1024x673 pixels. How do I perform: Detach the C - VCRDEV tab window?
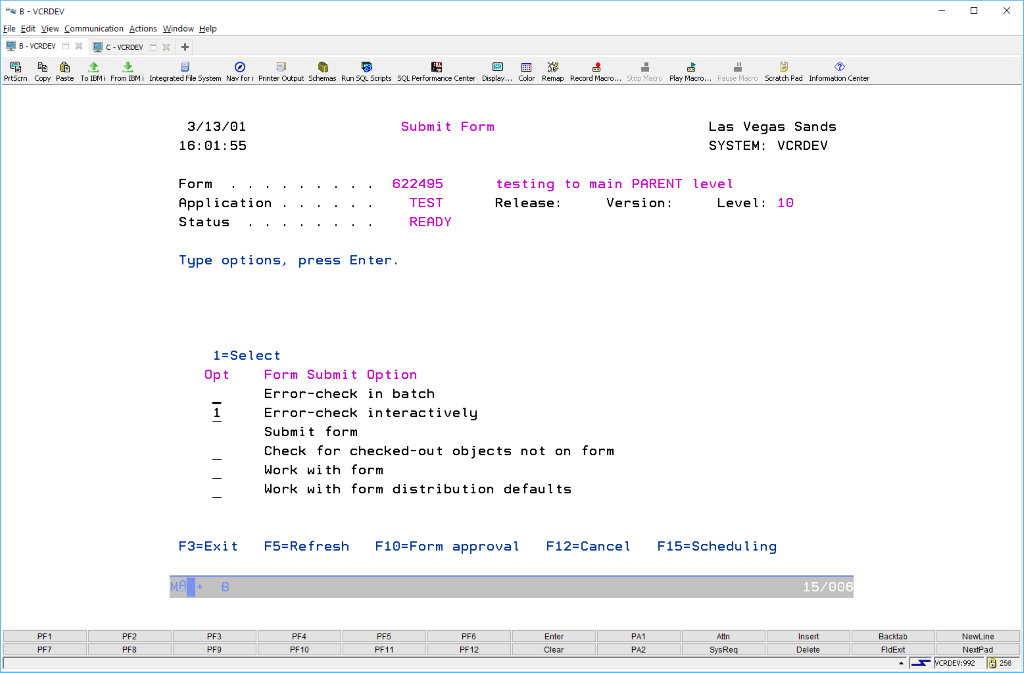coord(153,47)
